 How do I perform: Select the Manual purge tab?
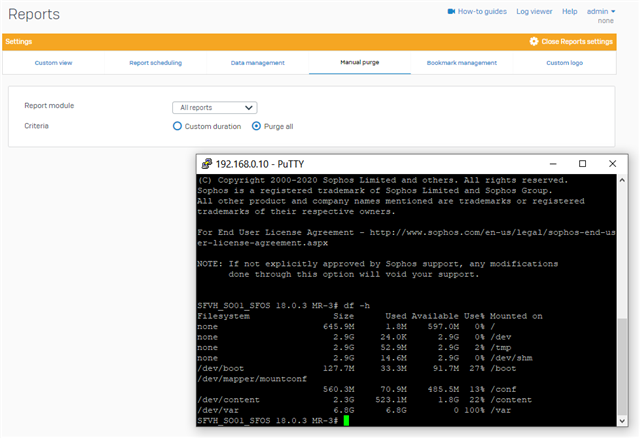[x=360, y=62]
